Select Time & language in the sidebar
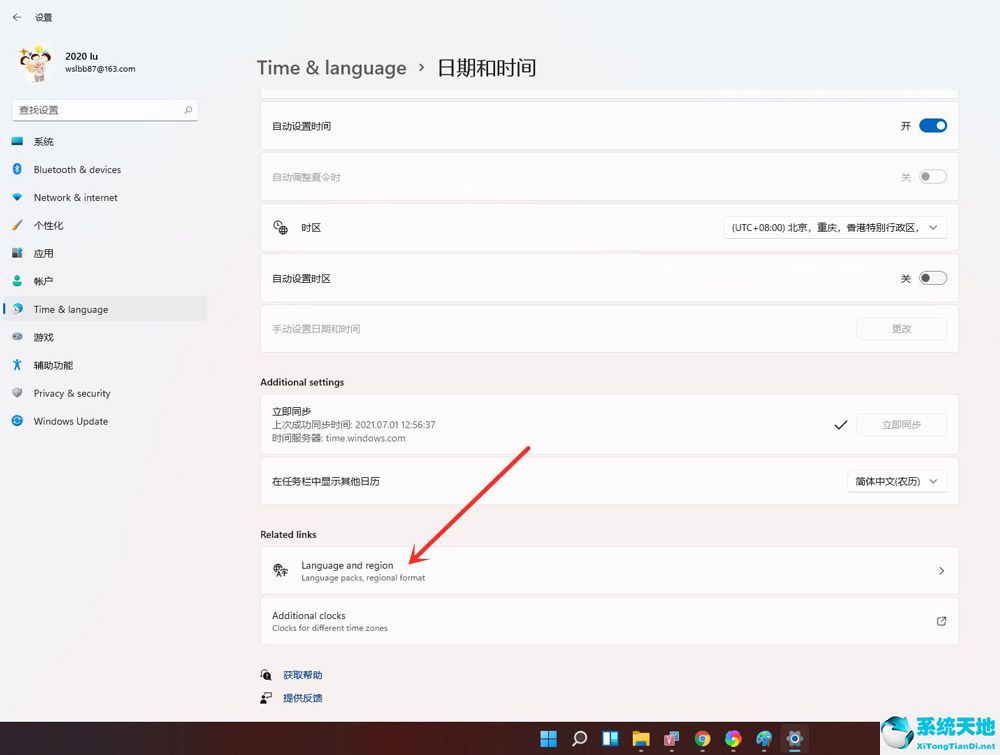Viewport: 1000px width, 755px height. [69, 309]
